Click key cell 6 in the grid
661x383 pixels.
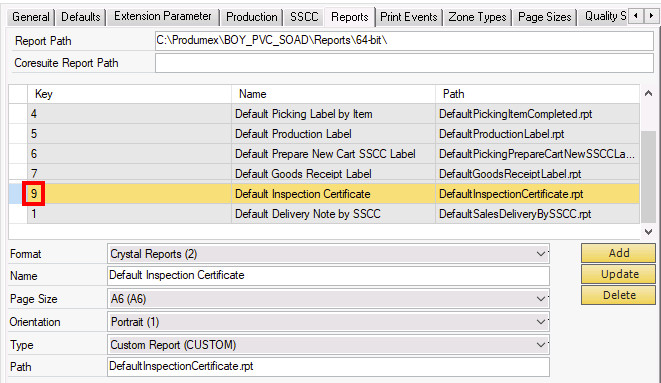(x=129, y=154)
